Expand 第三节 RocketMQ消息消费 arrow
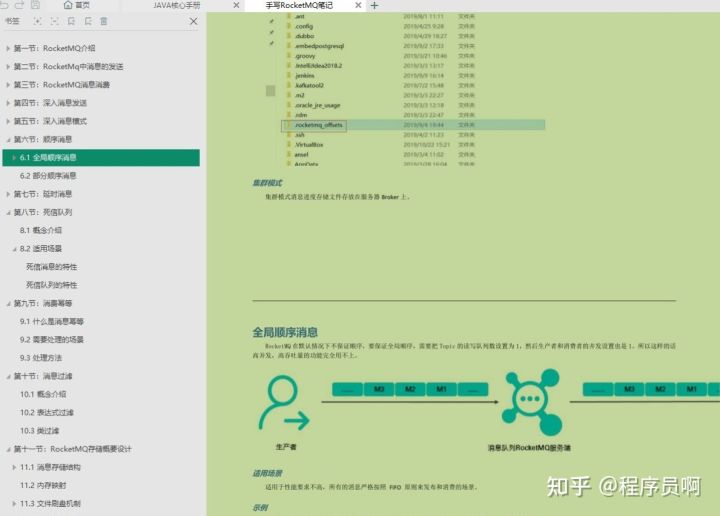Image resolution: width=720 pixels, height=516 pixels. [8, 84]
